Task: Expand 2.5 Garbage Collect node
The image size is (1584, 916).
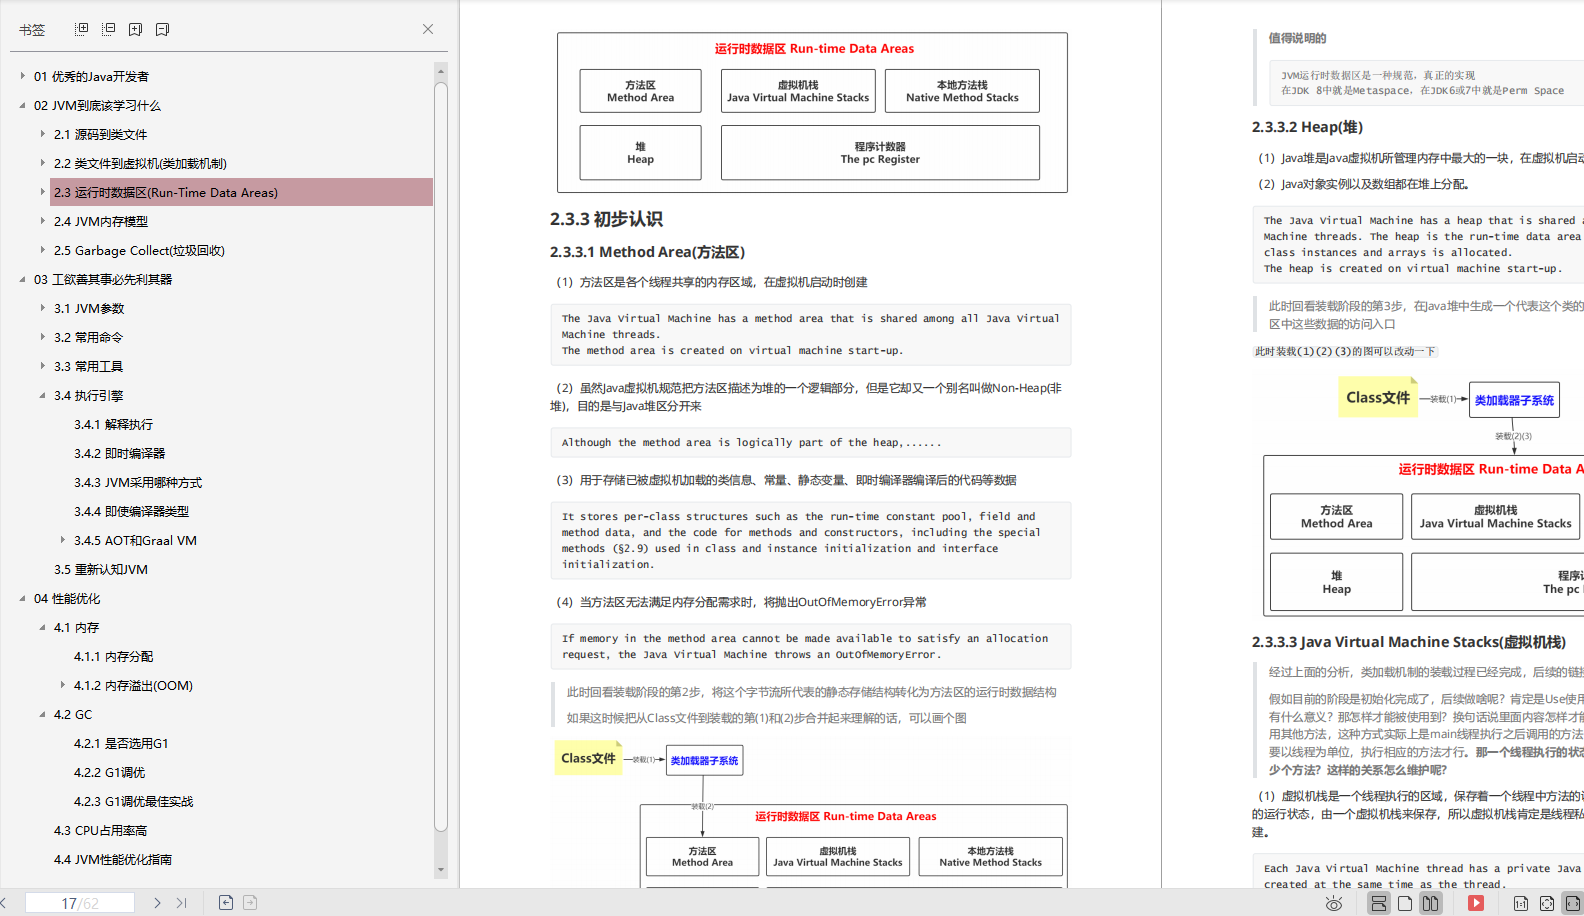Action: pyautogui.click(x=43, y=250)
